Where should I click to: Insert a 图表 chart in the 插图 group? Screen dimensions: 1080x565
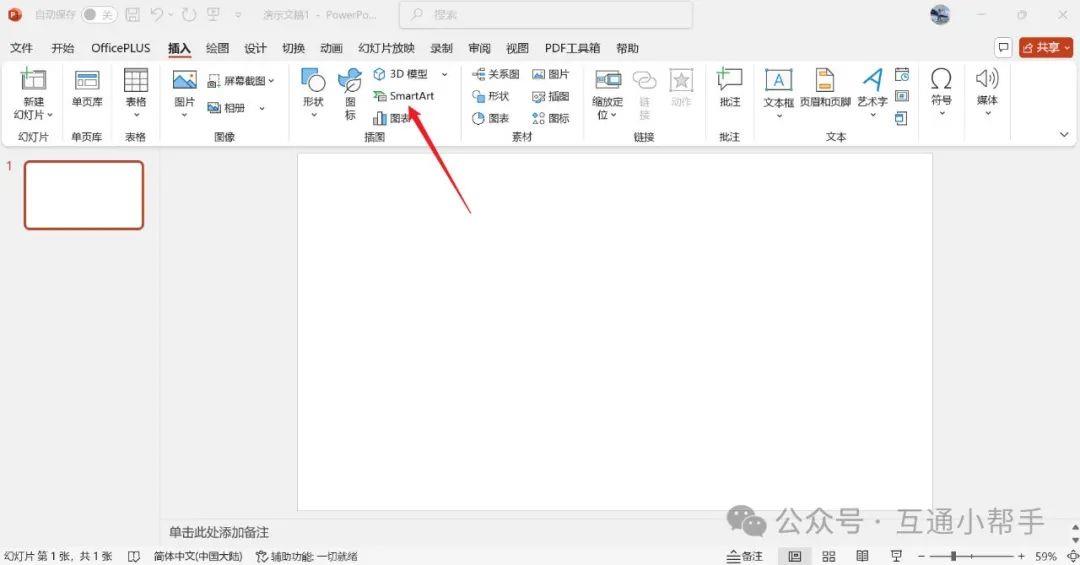pos(392,118)
